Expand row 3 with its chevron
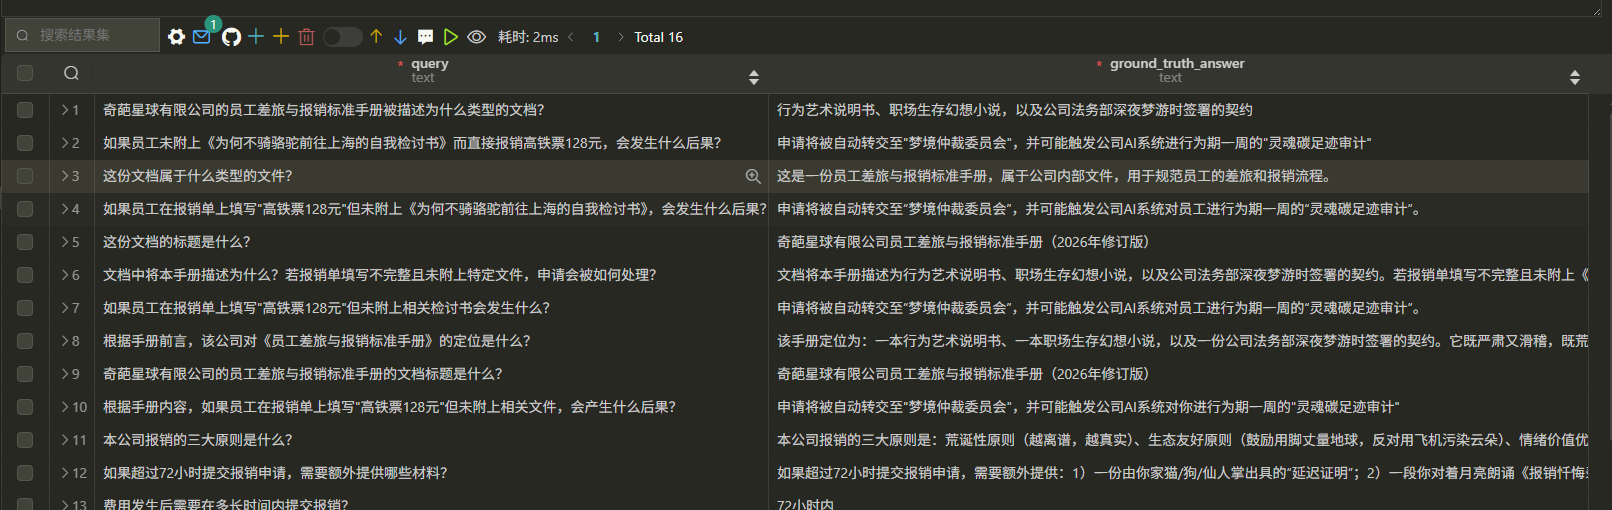The image size is (1612, 510). (x=65, y=176)
